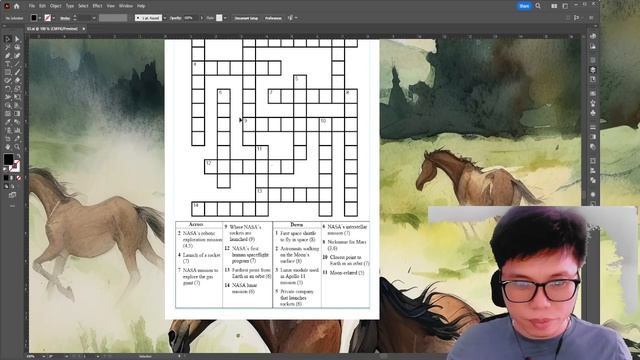Switch to Draw Behind mode
This screenshot has width=640, height=360.
12,187
